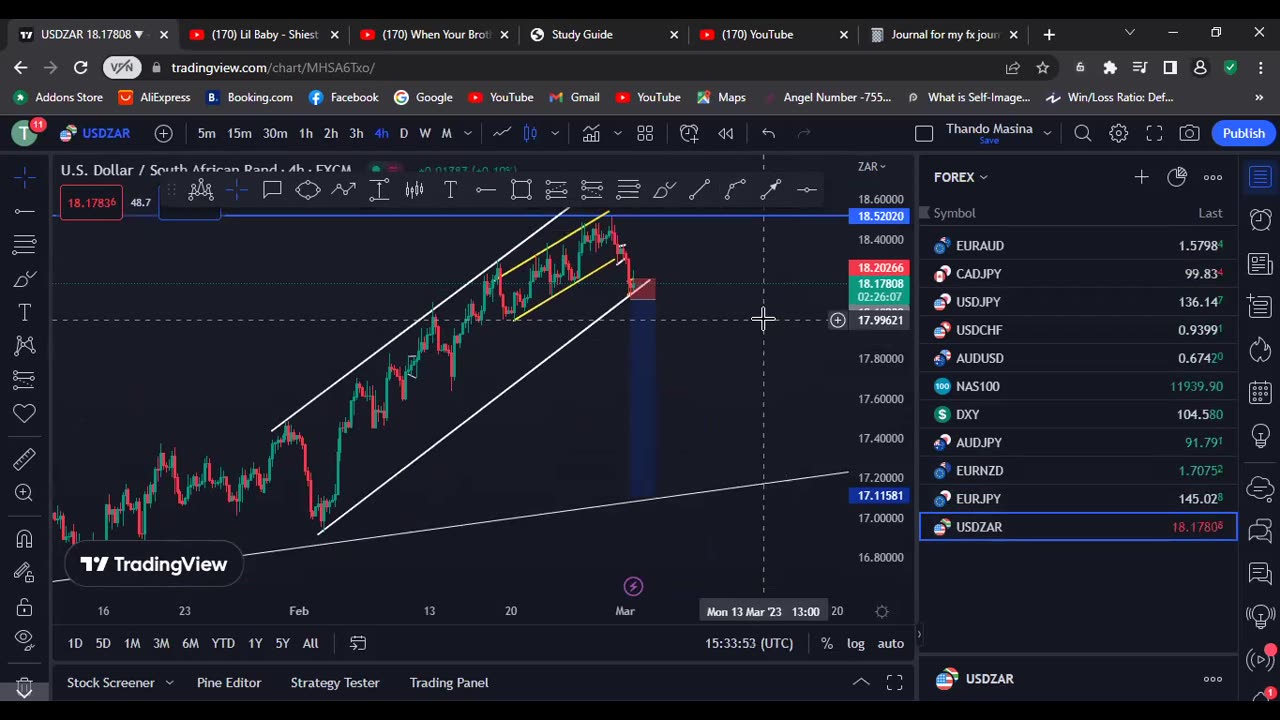Start bar replay with rewind icon
Screen dimensions: 1280x720
726,133
